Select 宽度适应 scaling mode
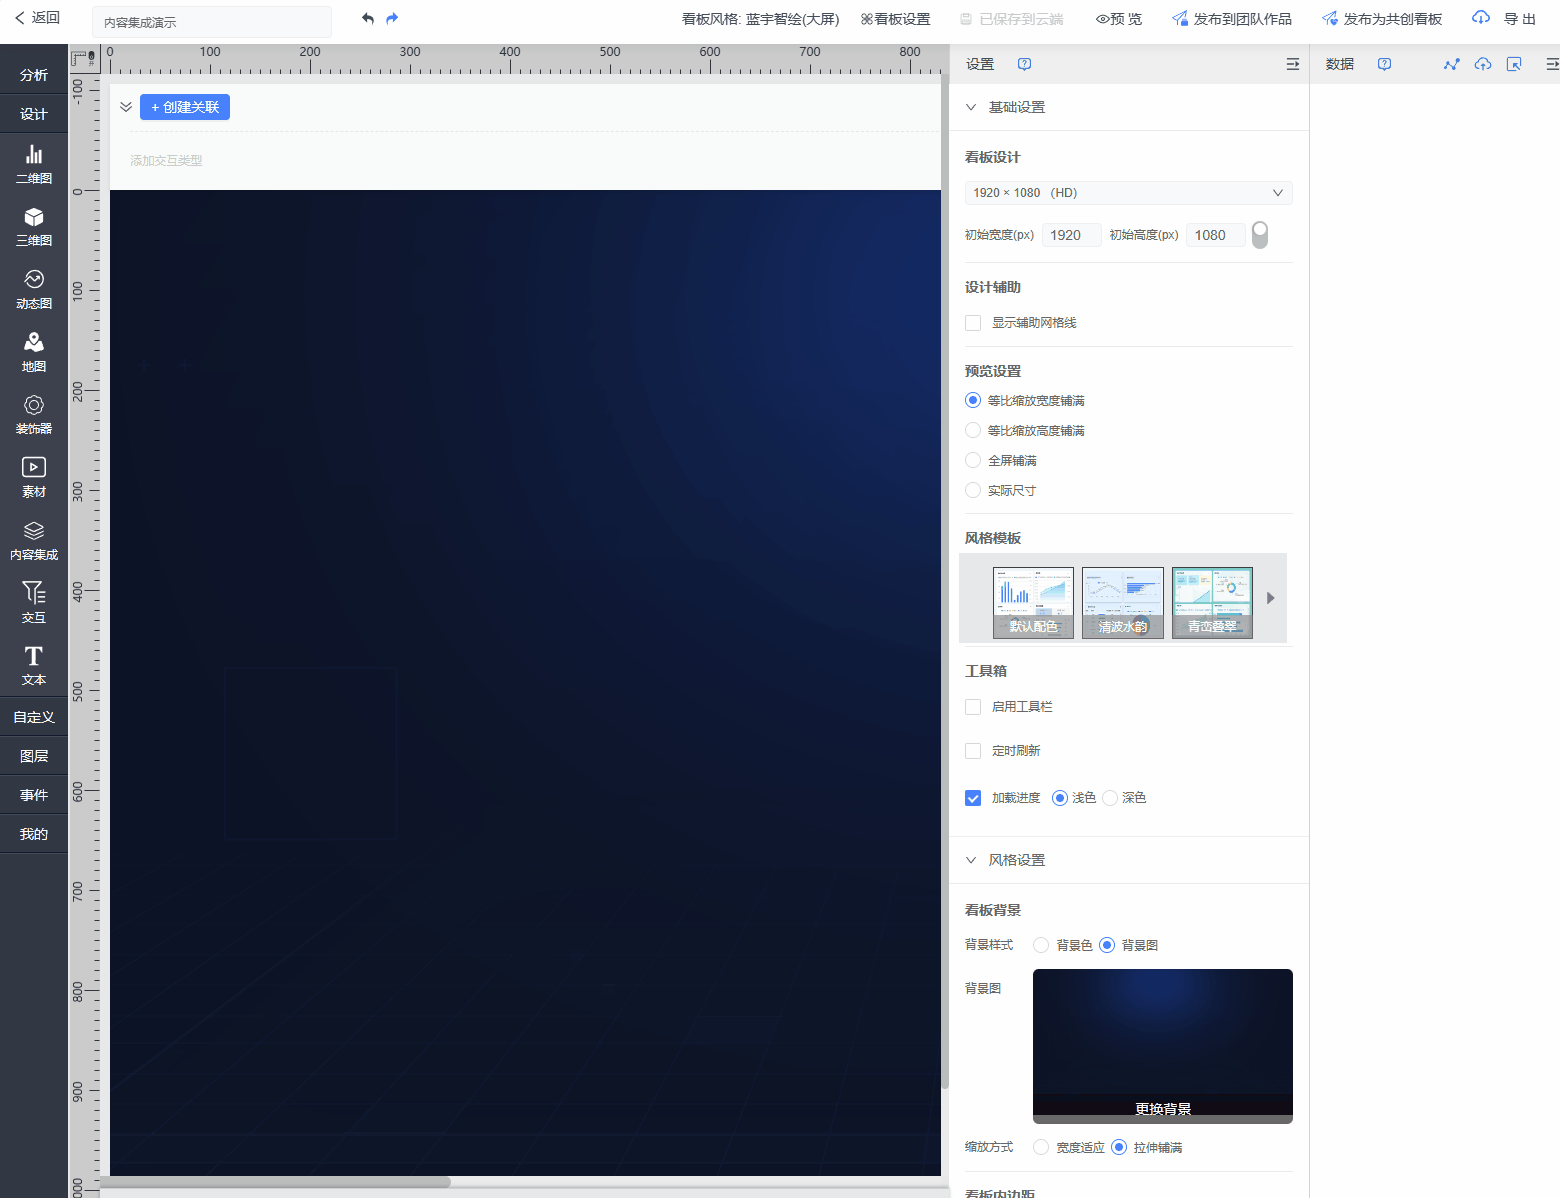 (x=1041, y=1147)
